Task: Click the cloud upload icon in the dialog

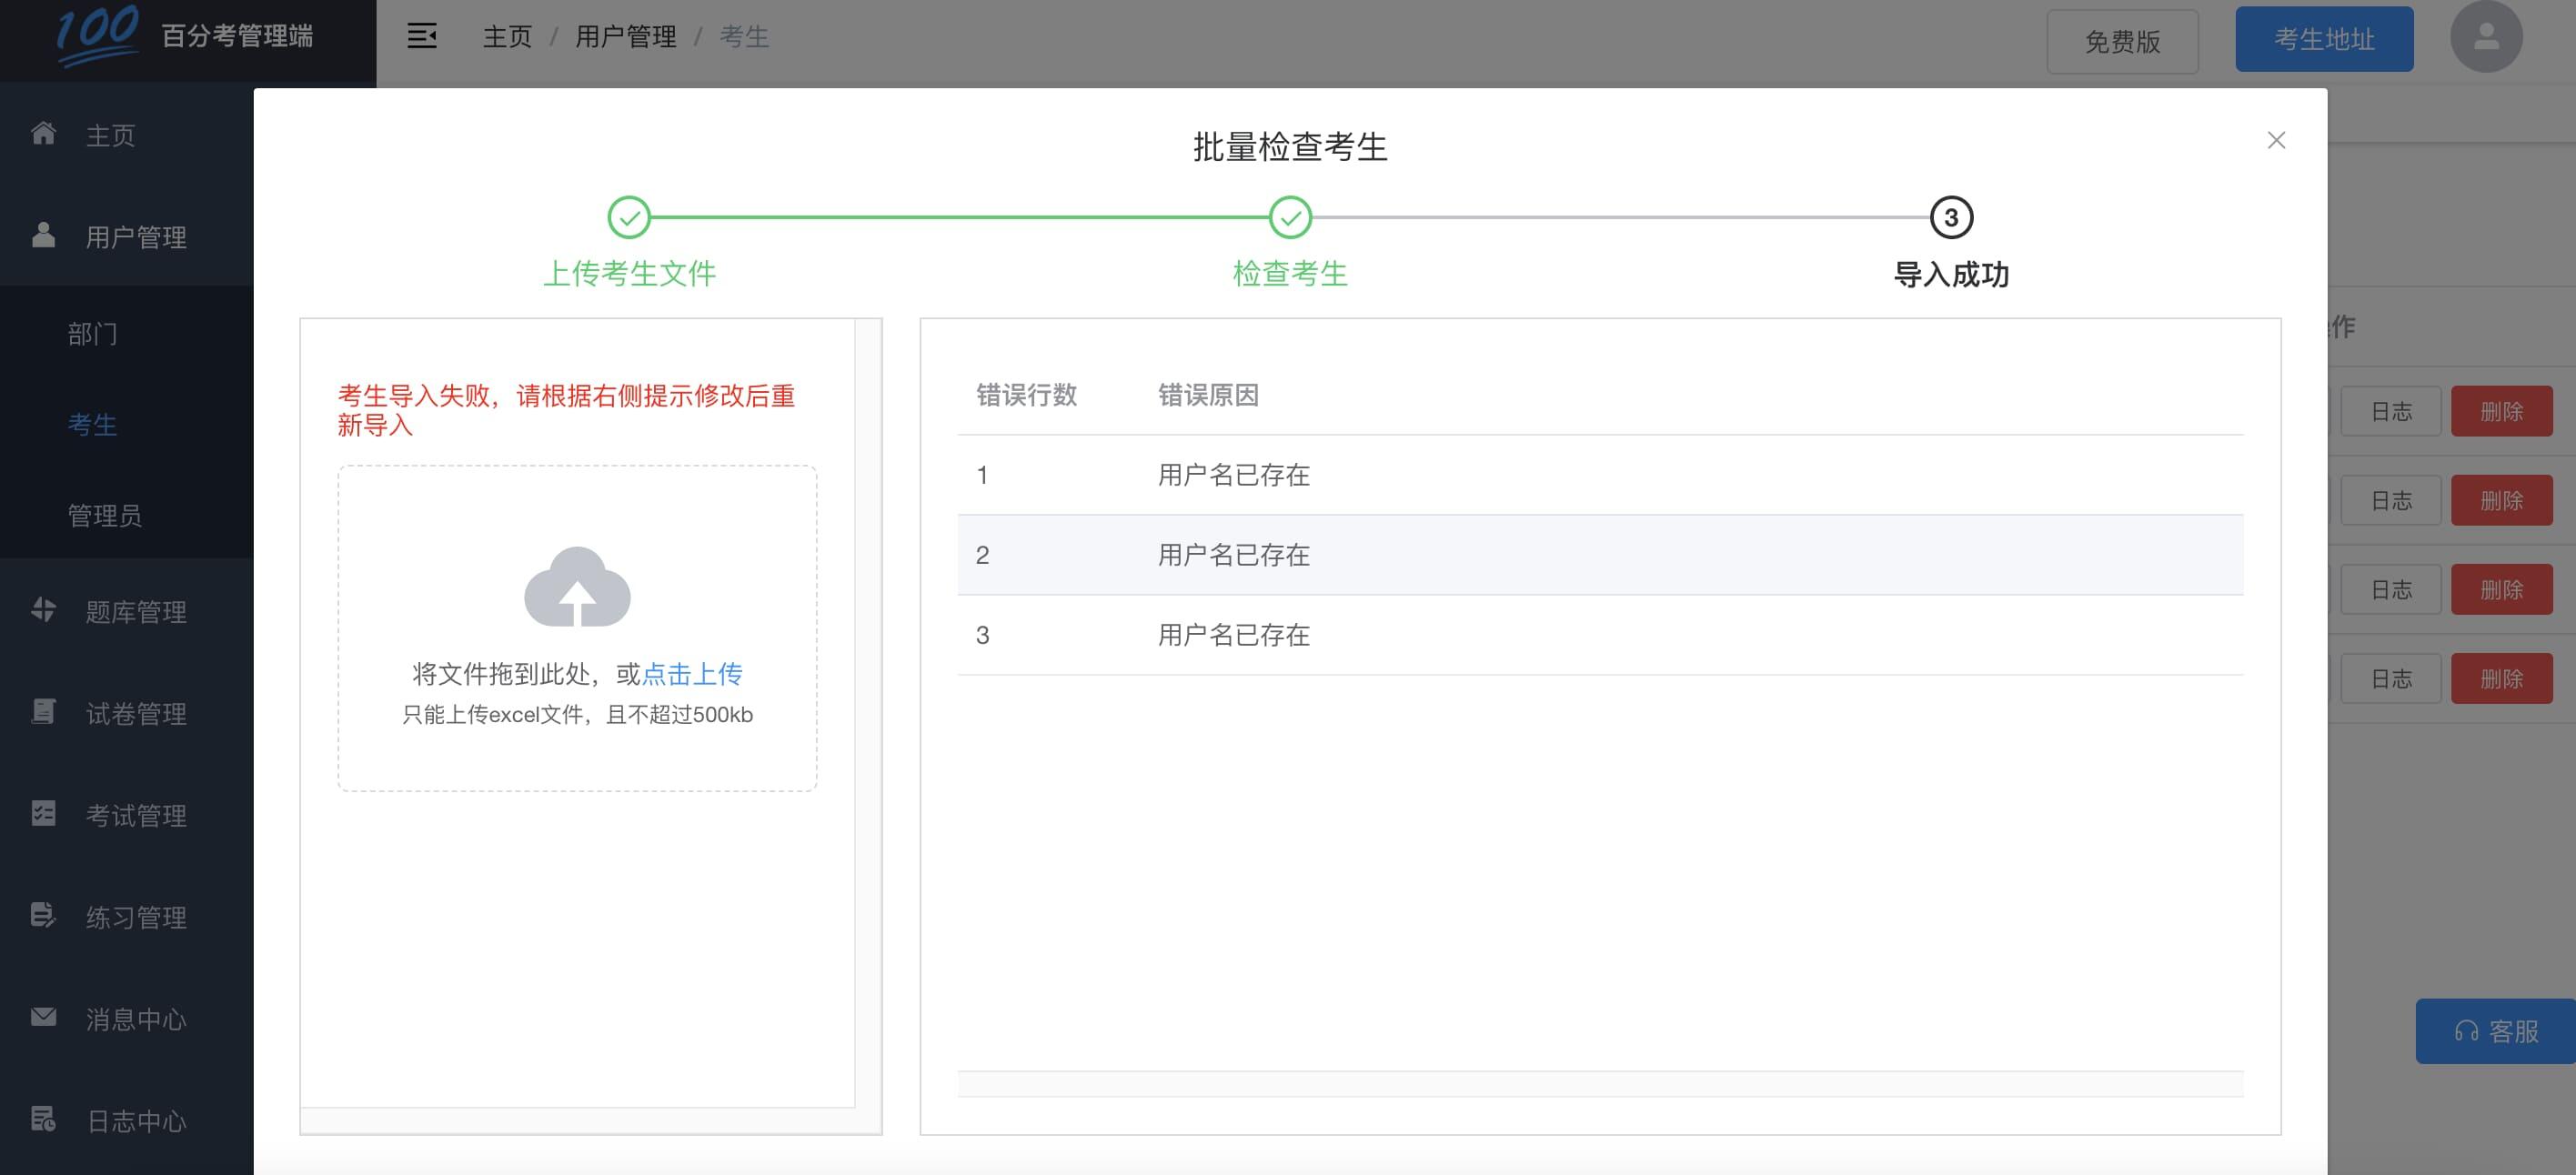Action: click(577, 590)
